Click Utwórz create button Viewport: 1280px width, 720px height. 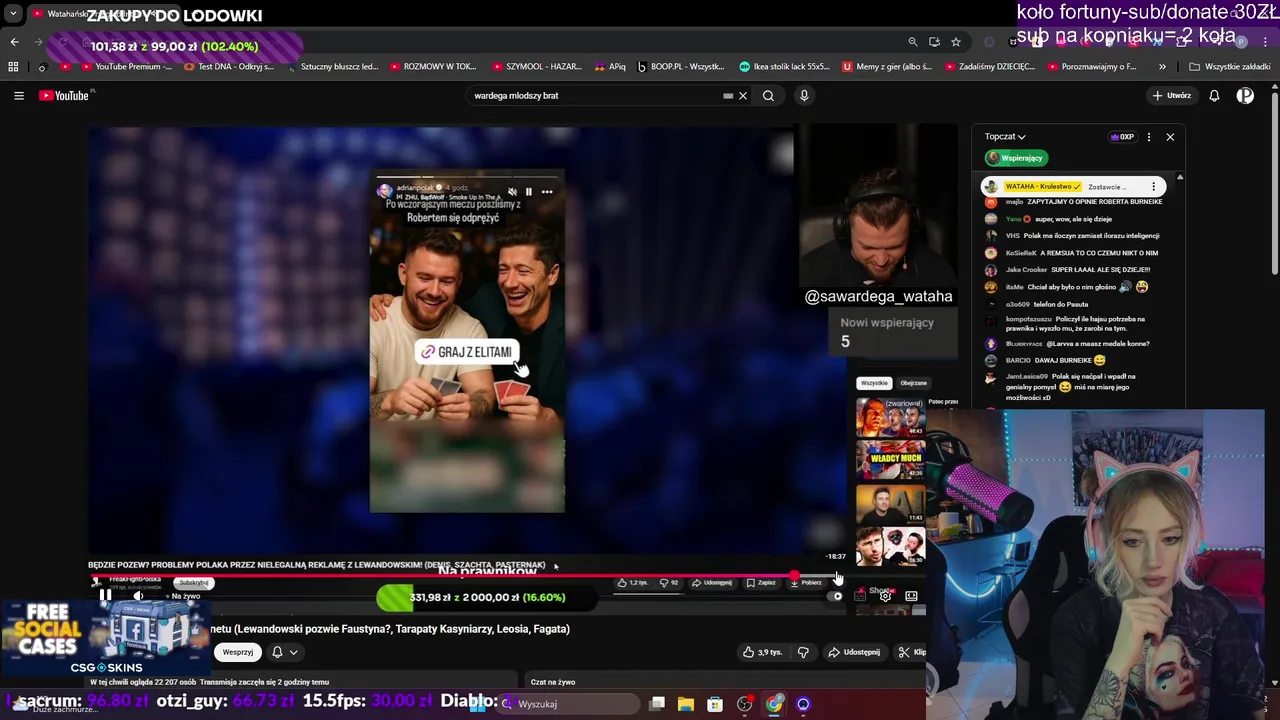(x=1171, y=96)
